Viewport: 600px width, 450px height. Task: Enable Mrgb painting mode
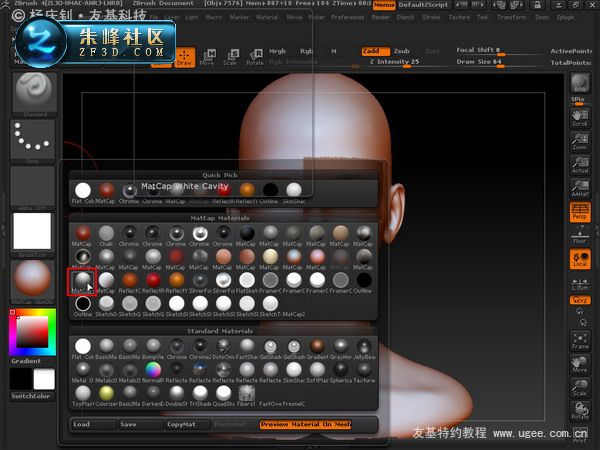(277, 51)
